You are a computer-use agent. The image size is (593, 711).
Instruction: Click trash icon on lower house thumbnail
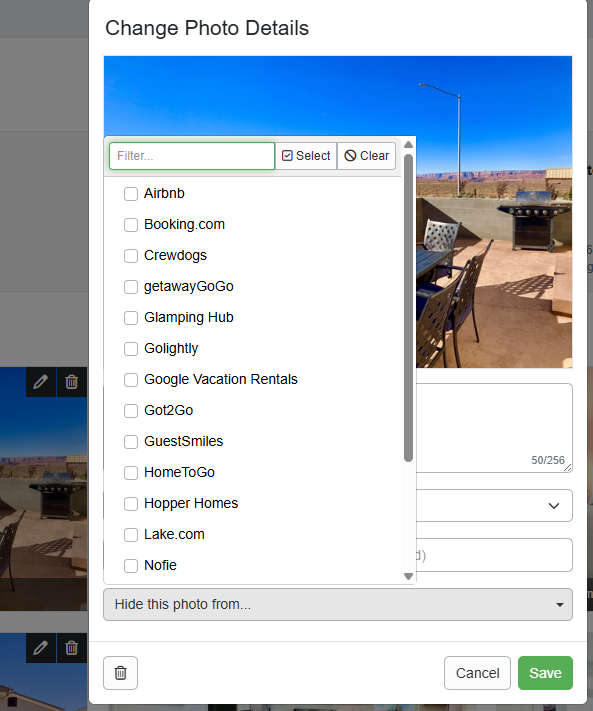[x=72, y=648]
